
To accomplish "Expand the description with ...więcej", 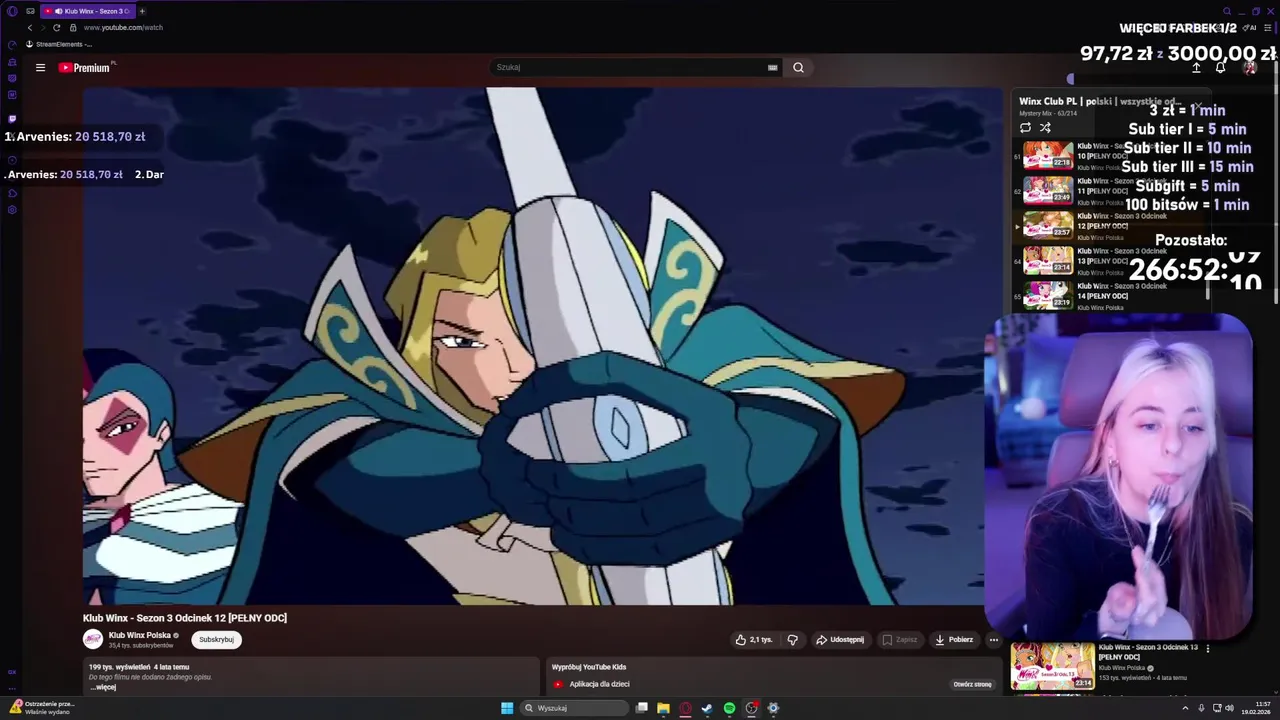I will tap(103, 687).
